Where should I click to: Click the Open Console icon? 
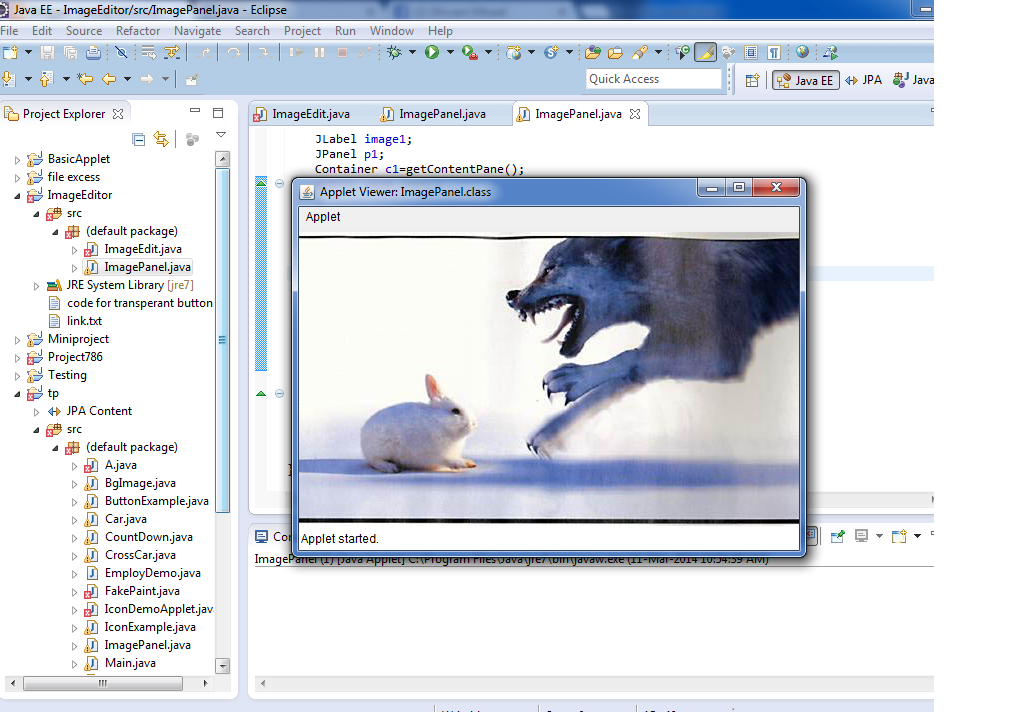899,536
